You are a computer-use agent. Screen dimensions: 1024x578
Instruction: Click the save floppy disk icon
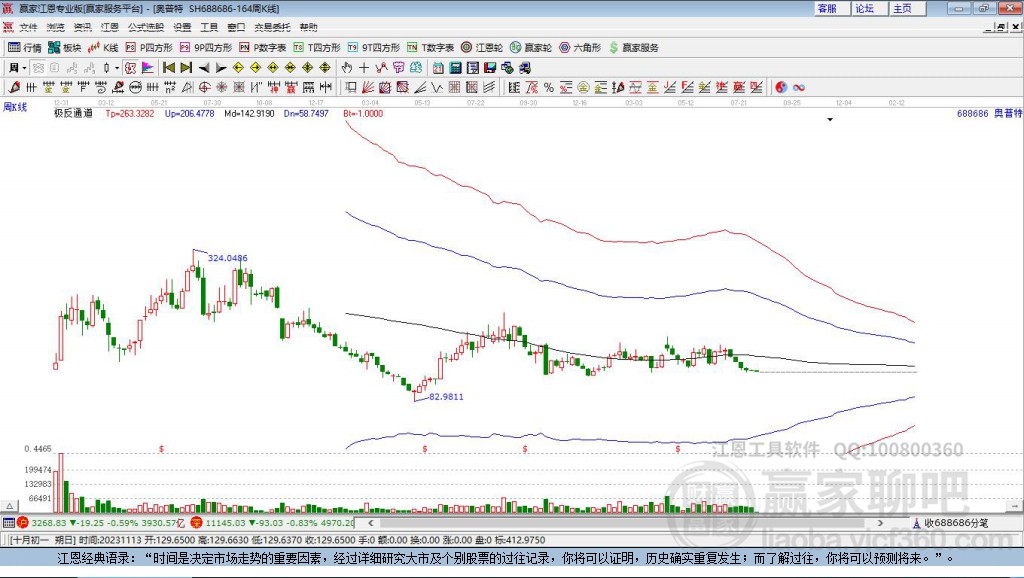pyautogui.click(x=490, y=68)
